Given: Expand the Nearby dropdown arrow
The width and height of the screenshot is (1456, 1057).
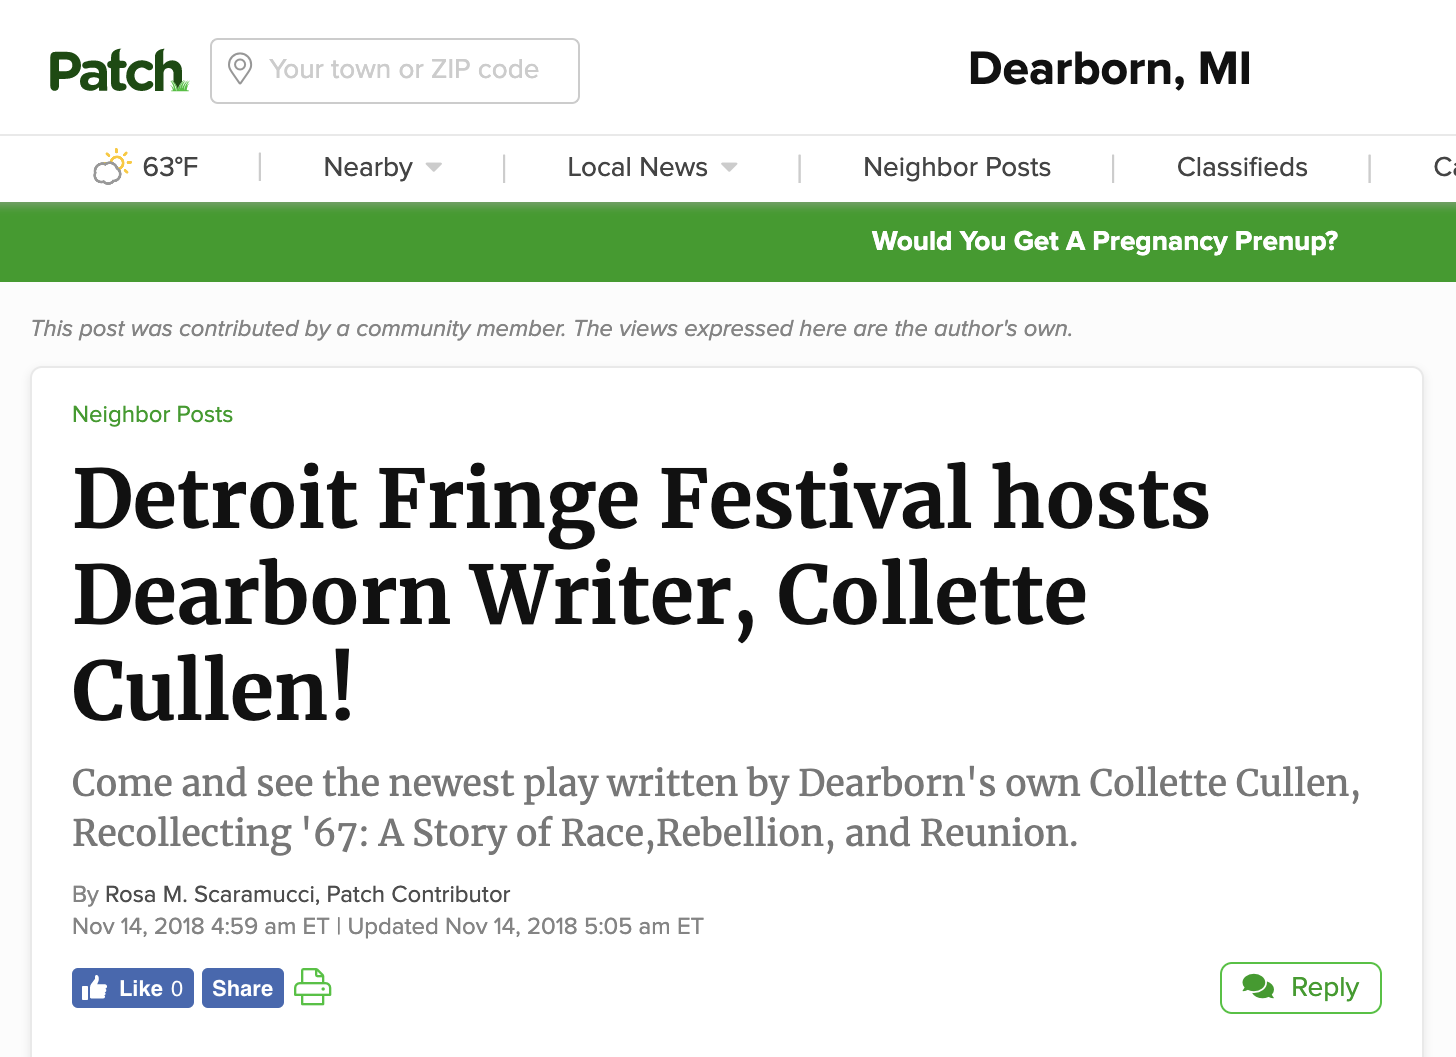Looking at the screenshot, I should pos(434,167).
